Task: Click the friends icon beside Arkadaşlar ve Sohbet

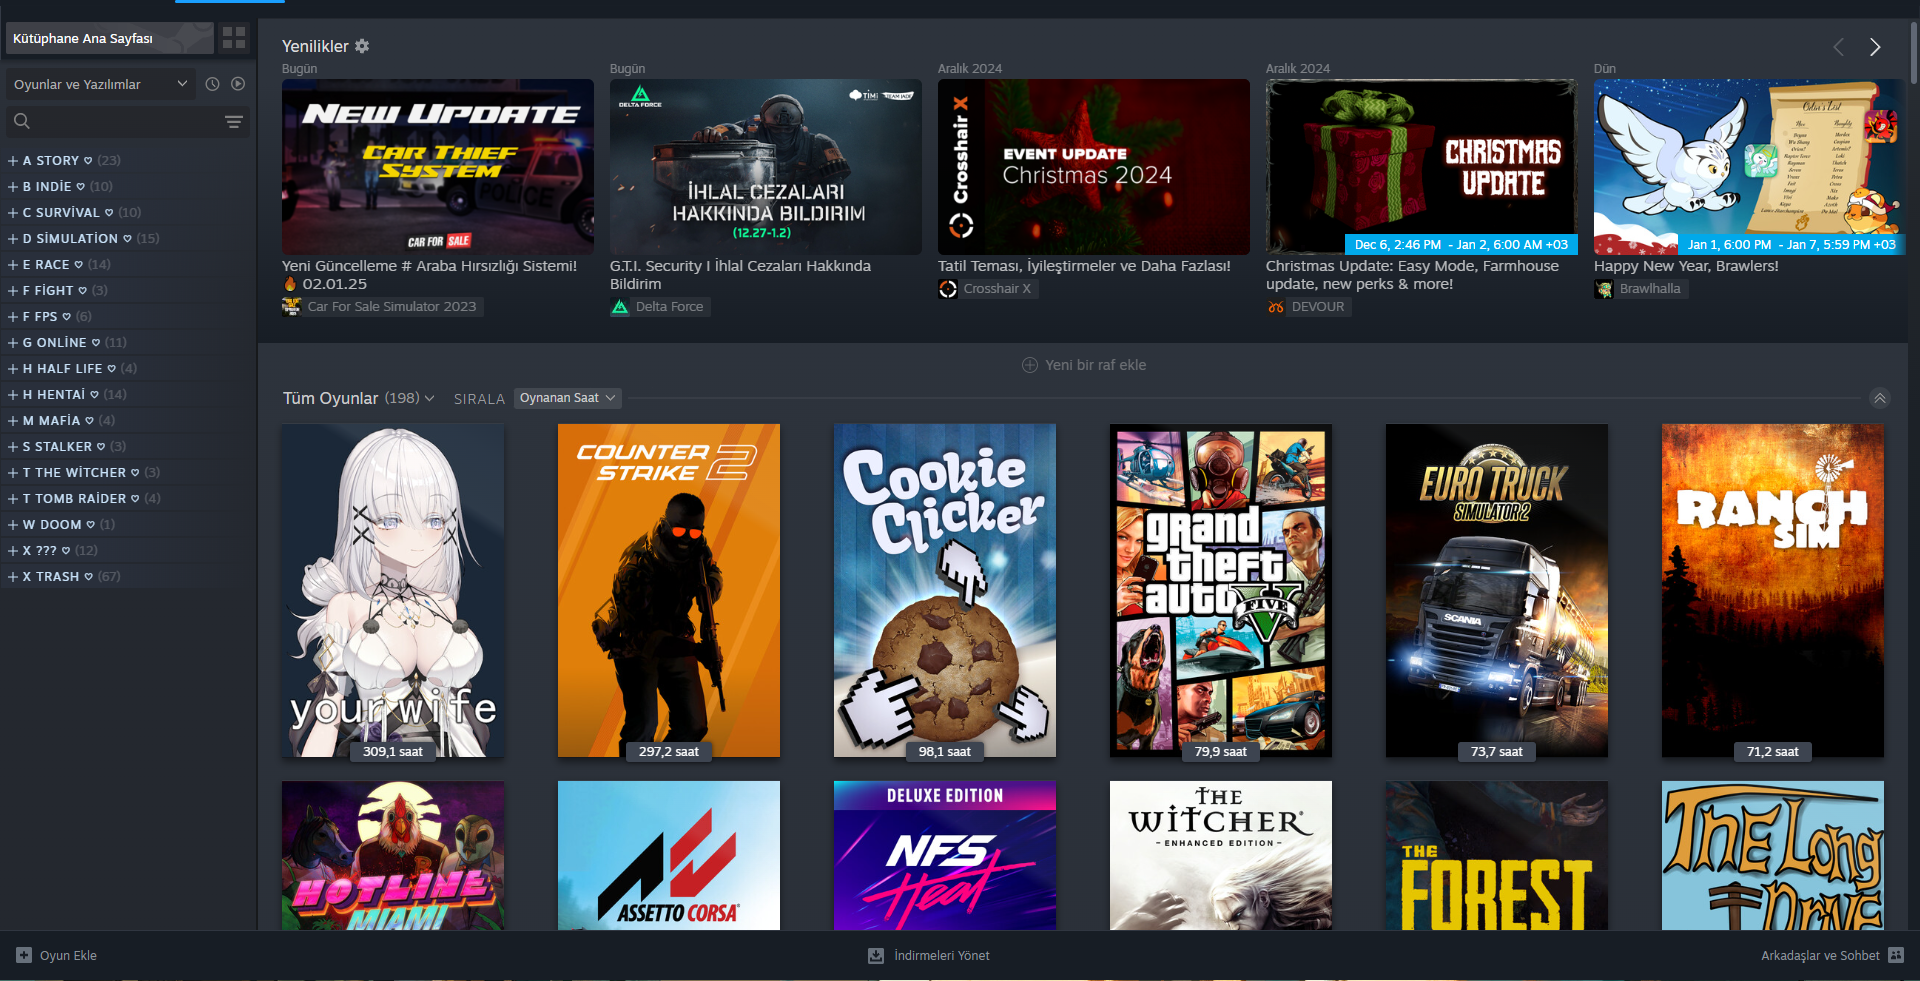Action: (1896, 955)
